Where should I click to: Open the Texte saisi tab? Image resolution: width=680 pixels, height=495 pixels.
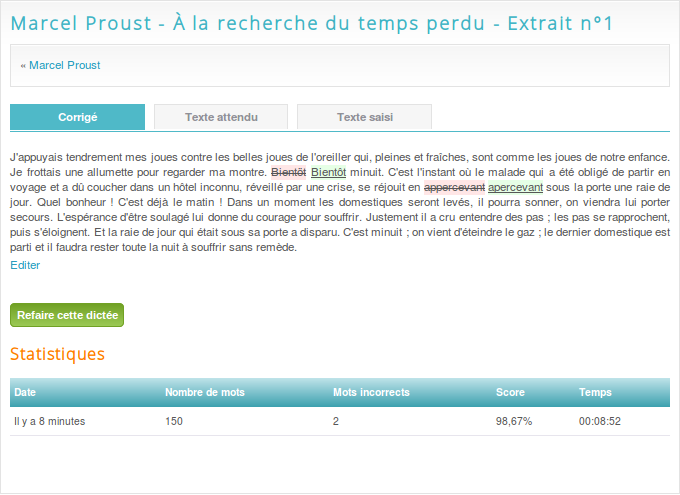364,117
